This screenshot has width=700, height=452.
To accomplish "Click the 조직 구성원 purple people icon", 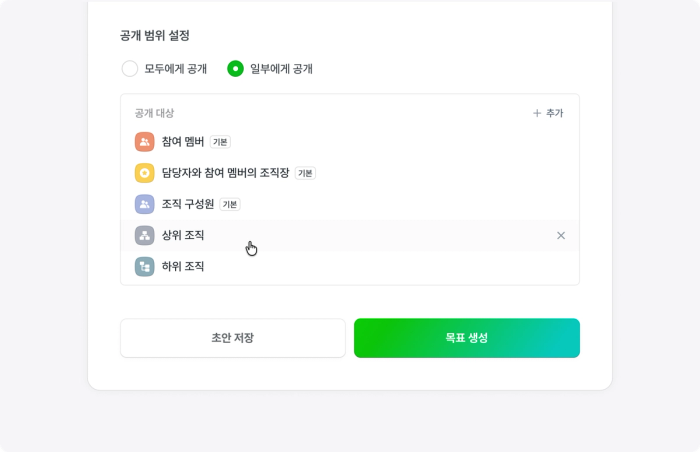I will point(144,204).
